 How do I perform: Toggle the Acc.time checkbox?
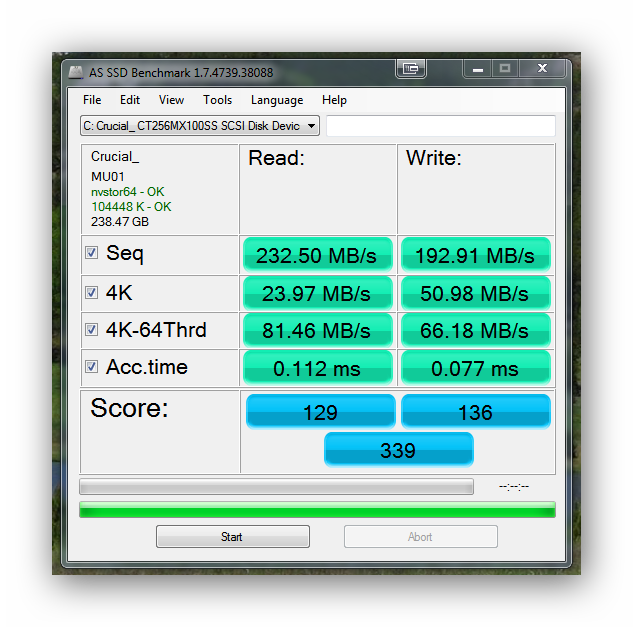tap(92, 367)
